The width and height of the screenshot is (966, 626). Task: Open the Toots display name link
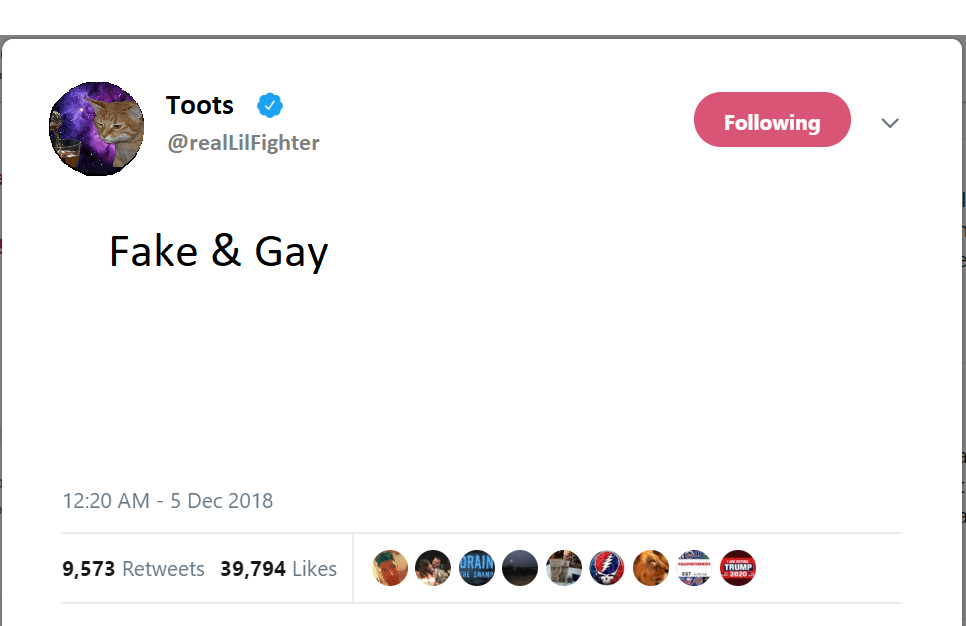(200, 105)
